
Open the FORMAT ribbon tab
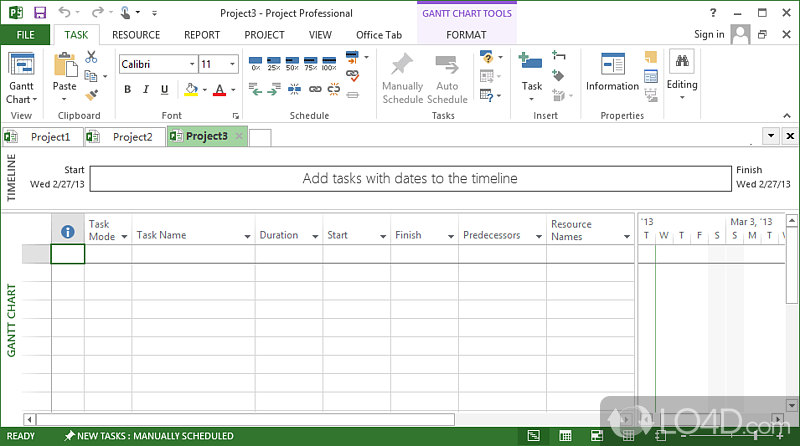(x=466, y=35)
